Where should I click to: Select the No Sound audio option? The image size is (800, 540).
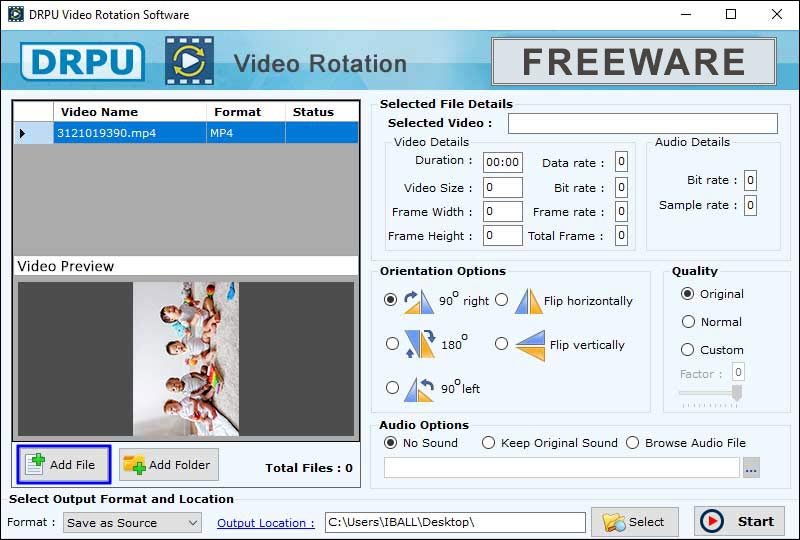390,443
